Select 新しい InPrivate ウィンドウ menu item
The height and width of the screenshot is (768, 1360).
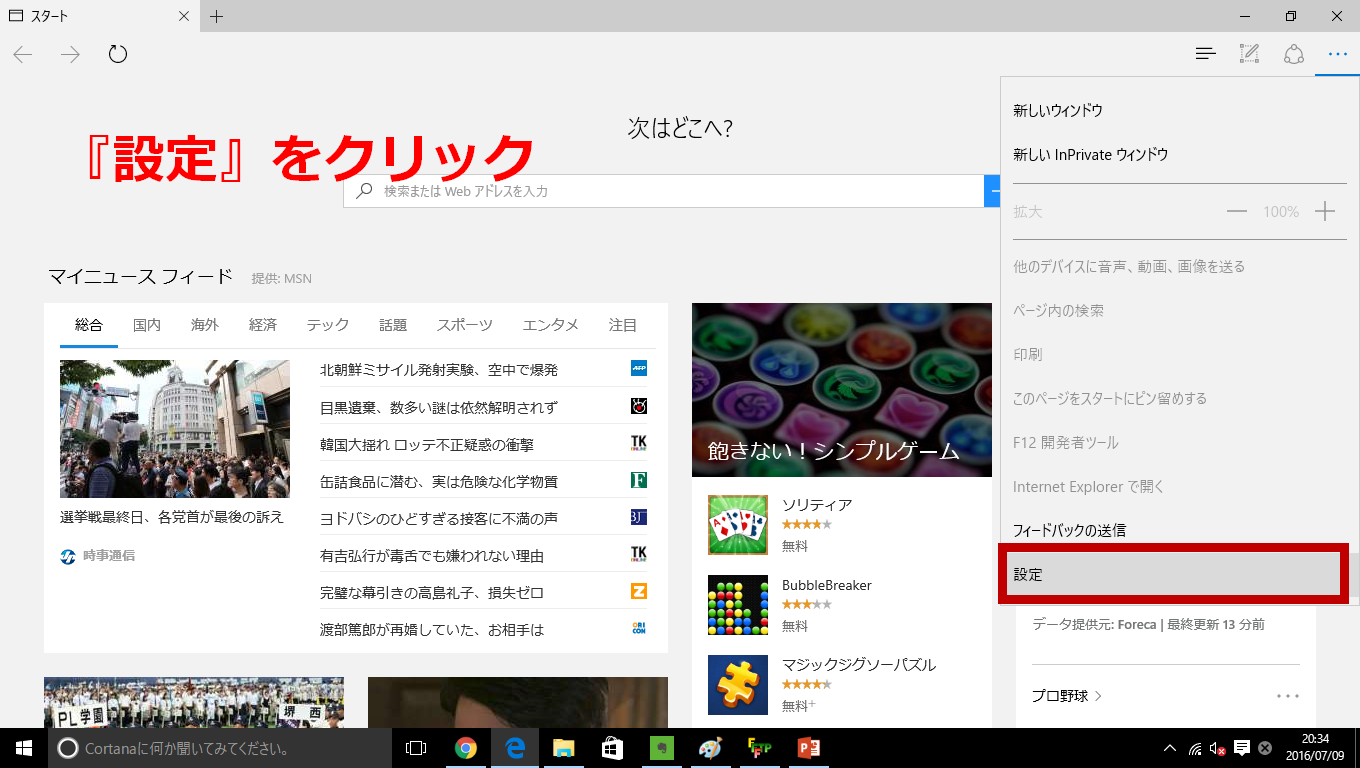(x=1180, y=154)
